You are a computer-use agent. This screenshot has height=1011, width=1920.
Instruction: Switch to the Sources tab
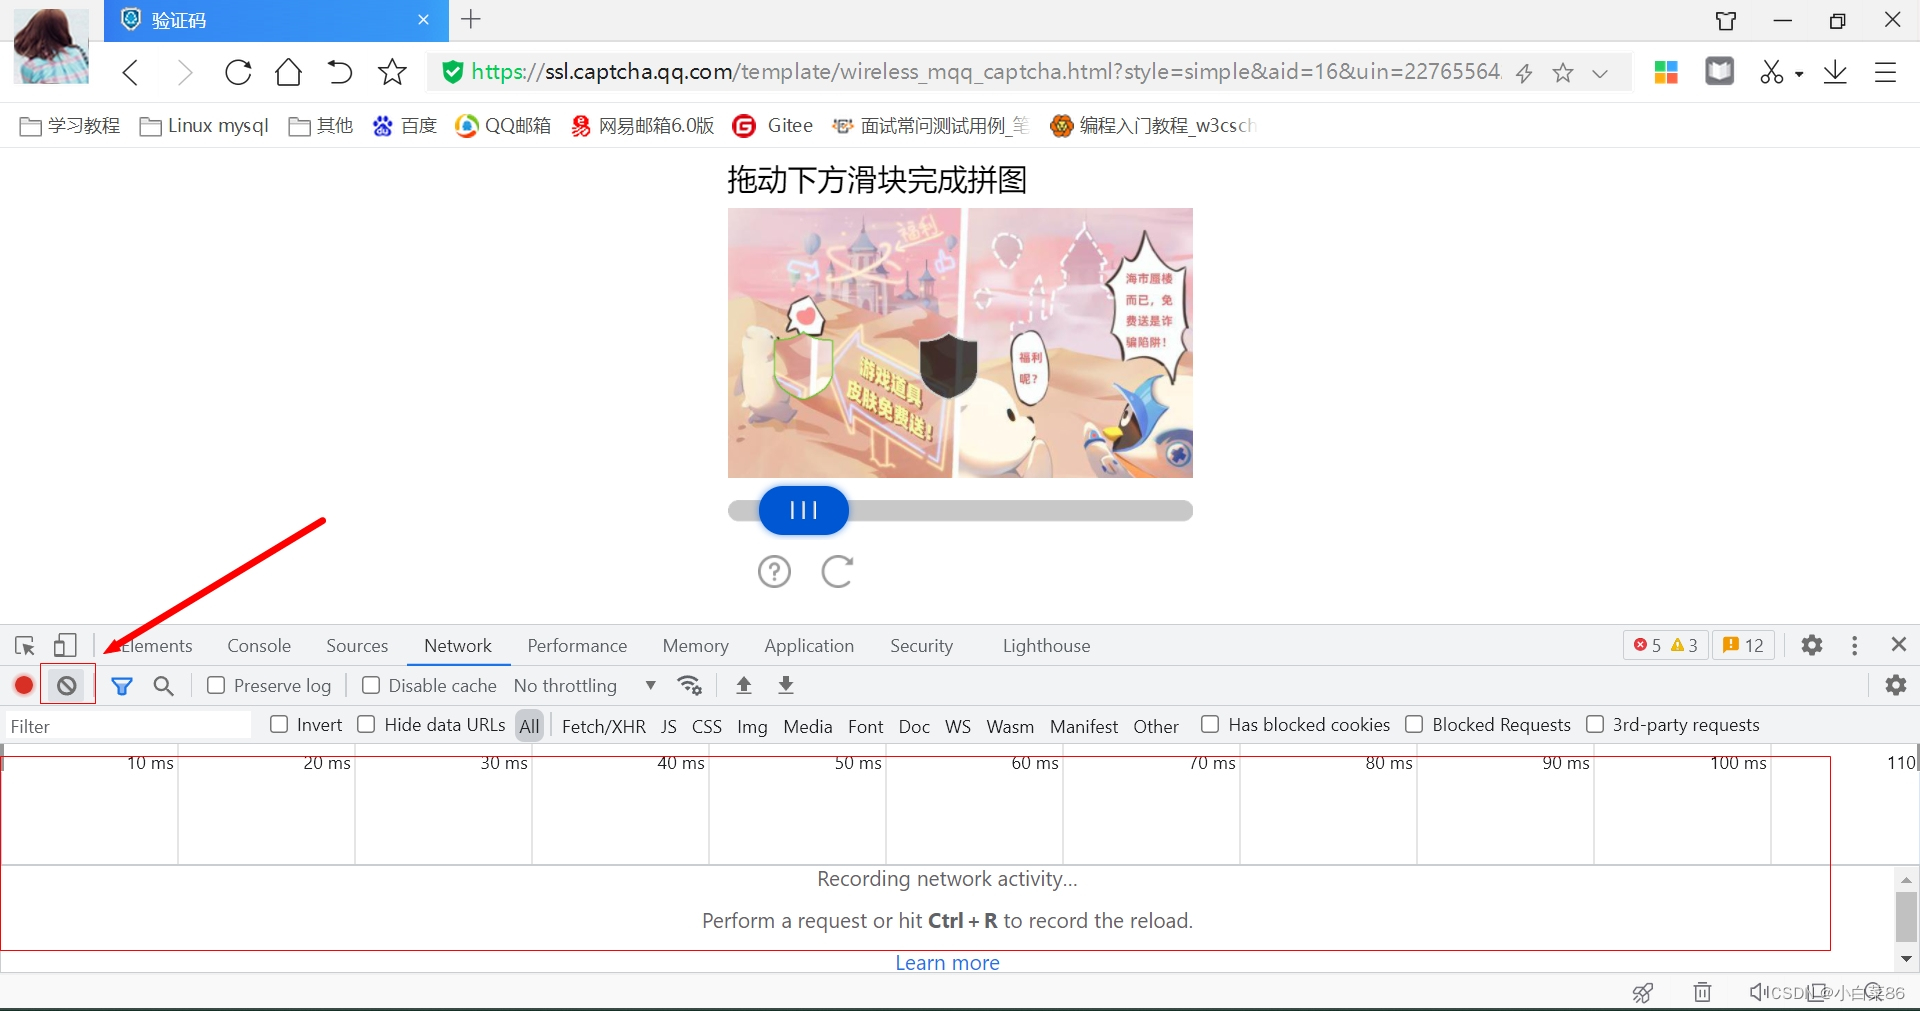pyautogui.click(x=357, y=646)
